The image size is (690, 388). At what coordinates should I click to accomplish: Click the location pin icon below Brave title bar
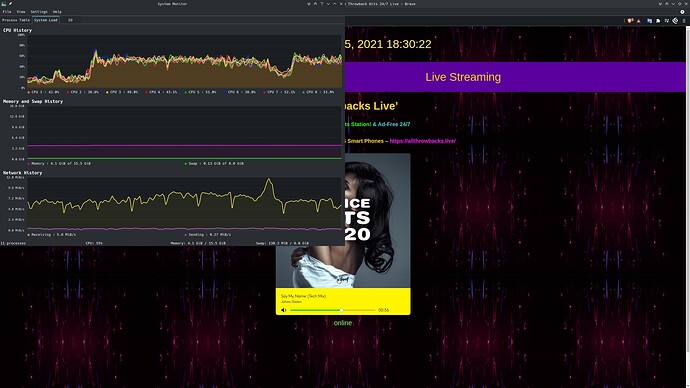coord(683,12)
